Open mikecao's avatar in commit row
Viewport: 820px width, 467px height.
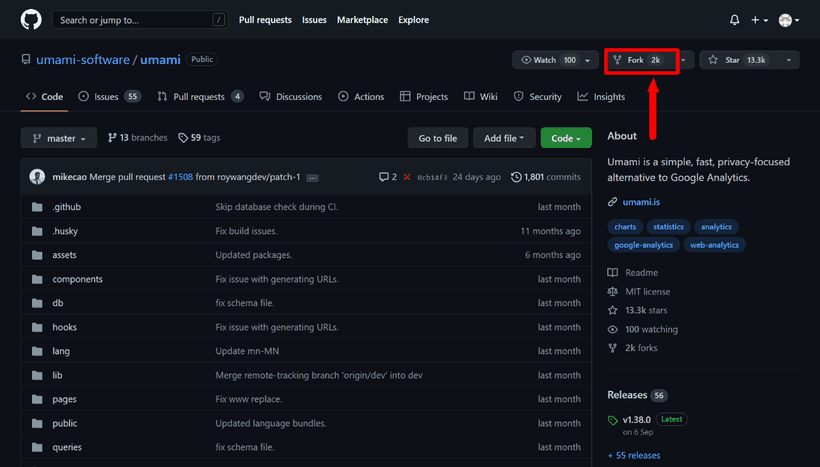click(x=37, y=177)
